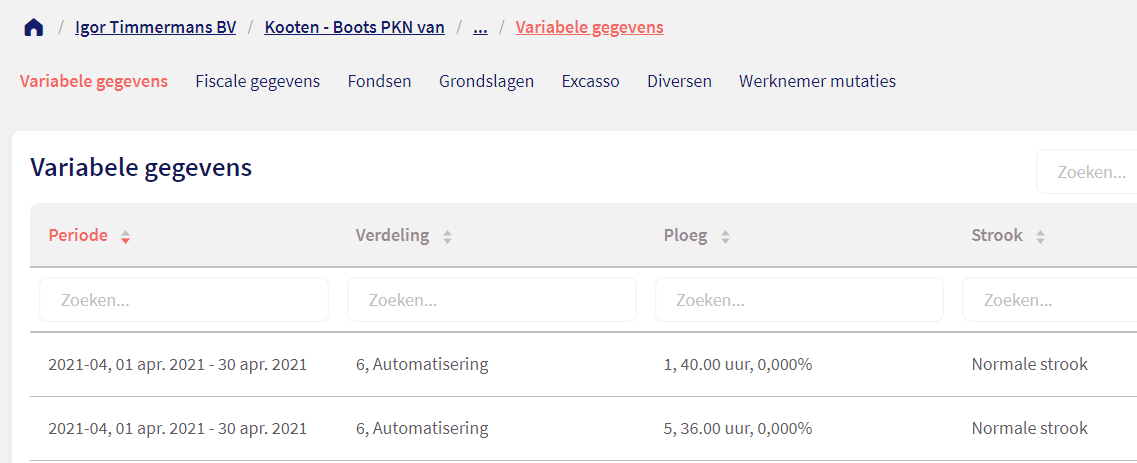The width and height of the screenshot is (1137, 463).
Task: Click the global table search field
Action: (x=1090, y=172)
